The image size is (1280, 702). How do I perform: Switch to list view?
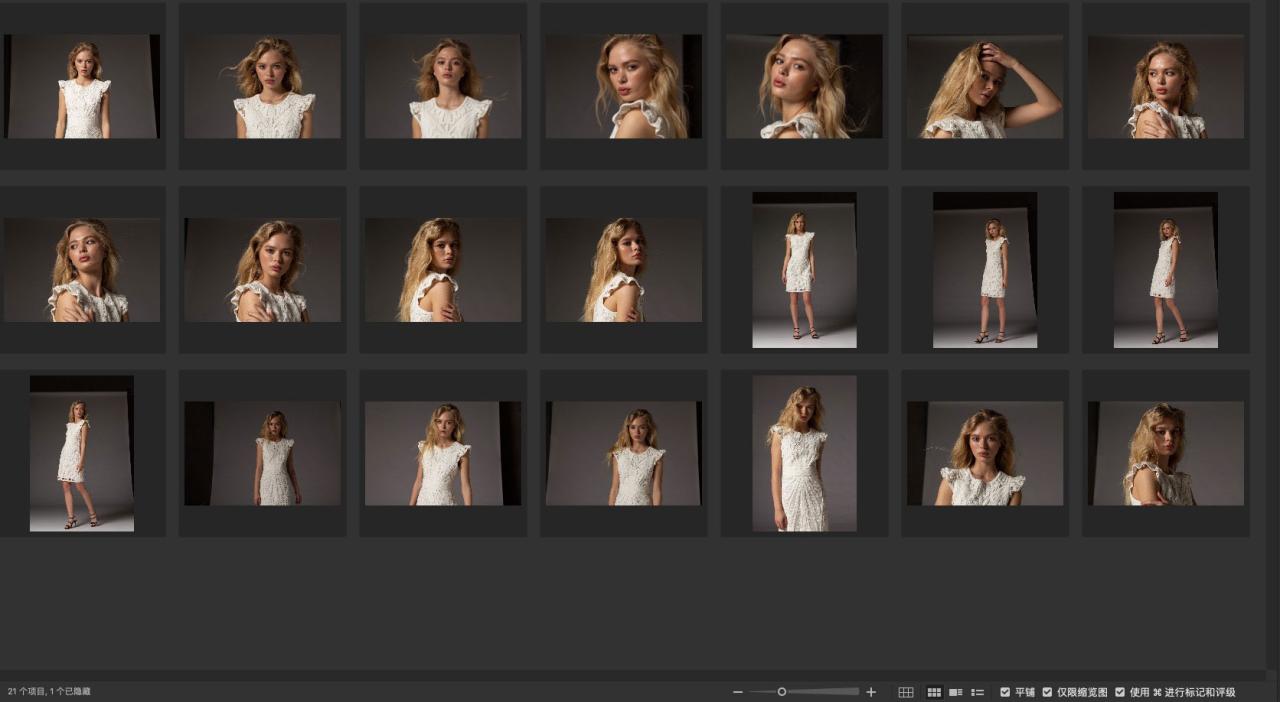[x=978, y=692]
